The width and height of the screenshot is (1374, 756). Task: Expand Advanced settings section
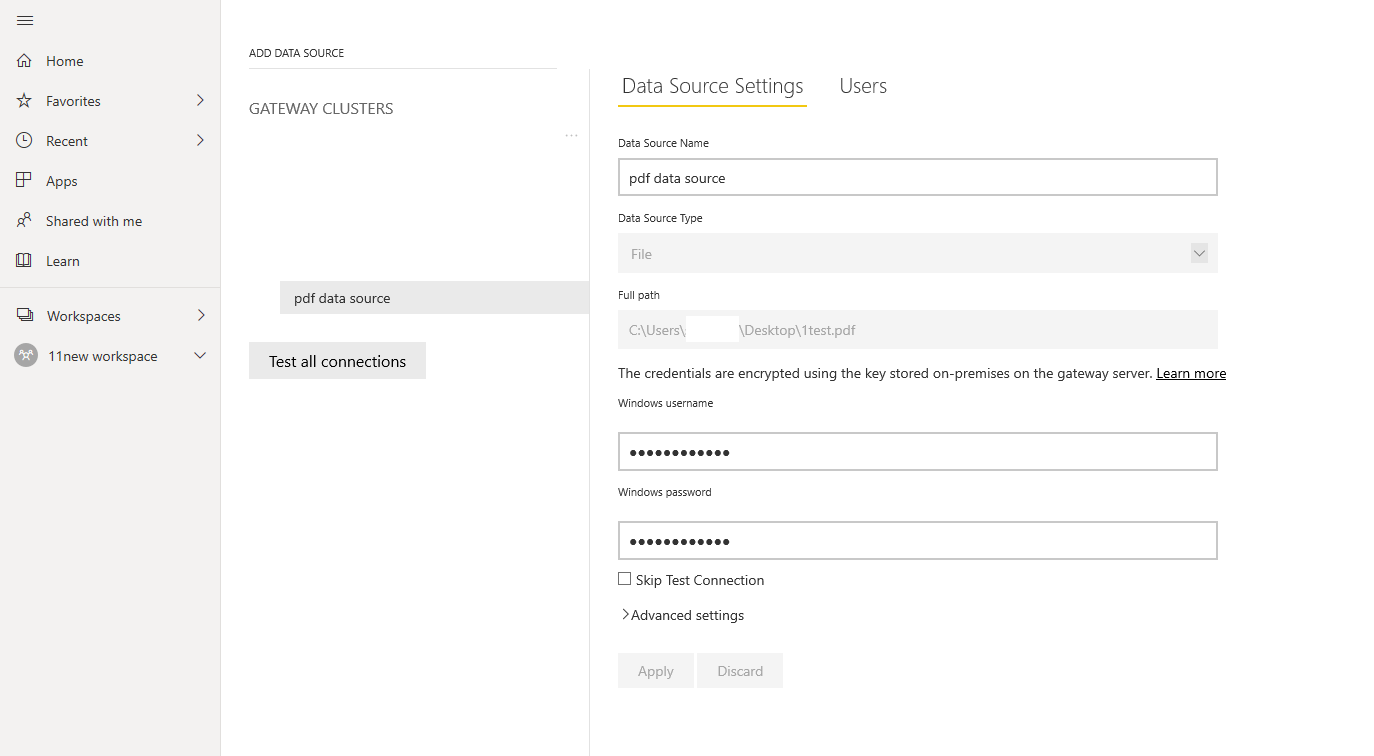tap(683, 615)
